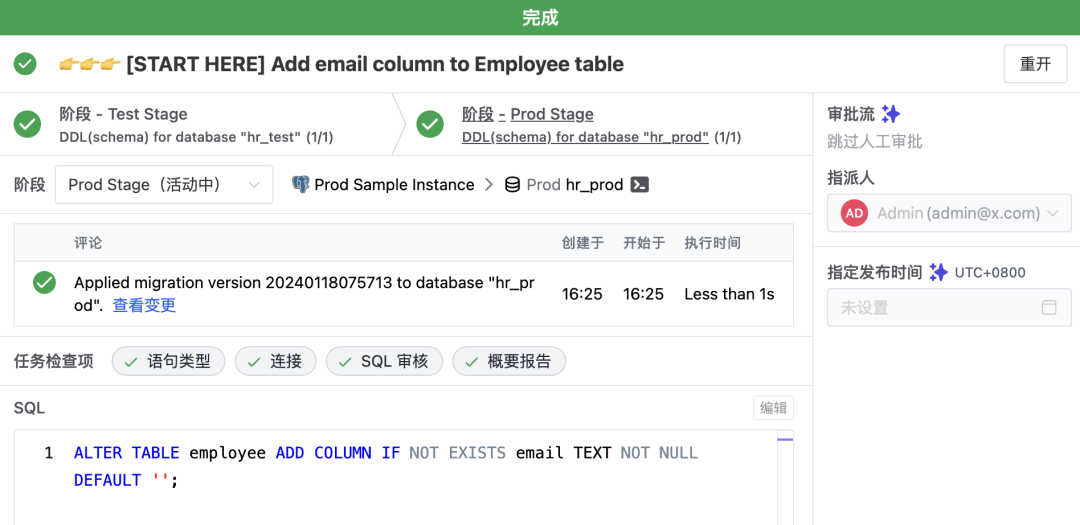1080x525 pixels.
Task: Click the editor minimap marker at top right
Action: [785, 439]
